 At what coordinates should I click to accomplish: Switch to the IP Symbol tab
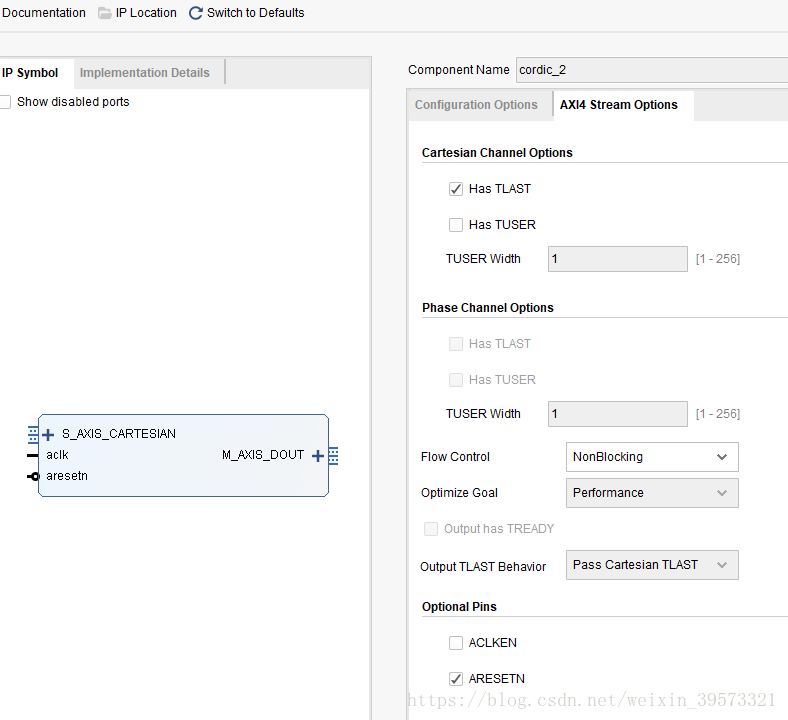coord(30,73)
